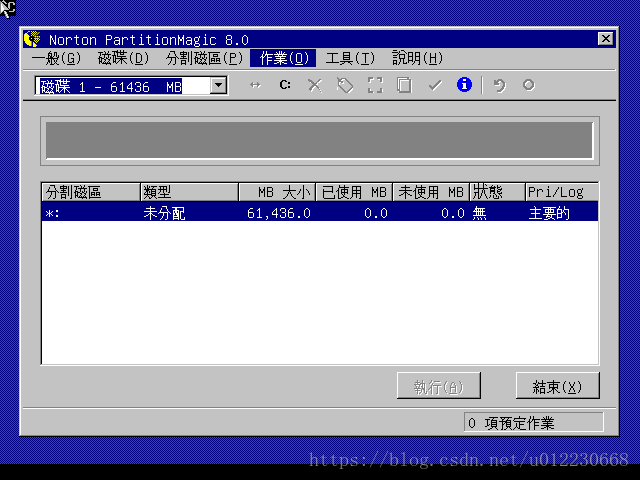Click the 類型 column header

(189, 192)
